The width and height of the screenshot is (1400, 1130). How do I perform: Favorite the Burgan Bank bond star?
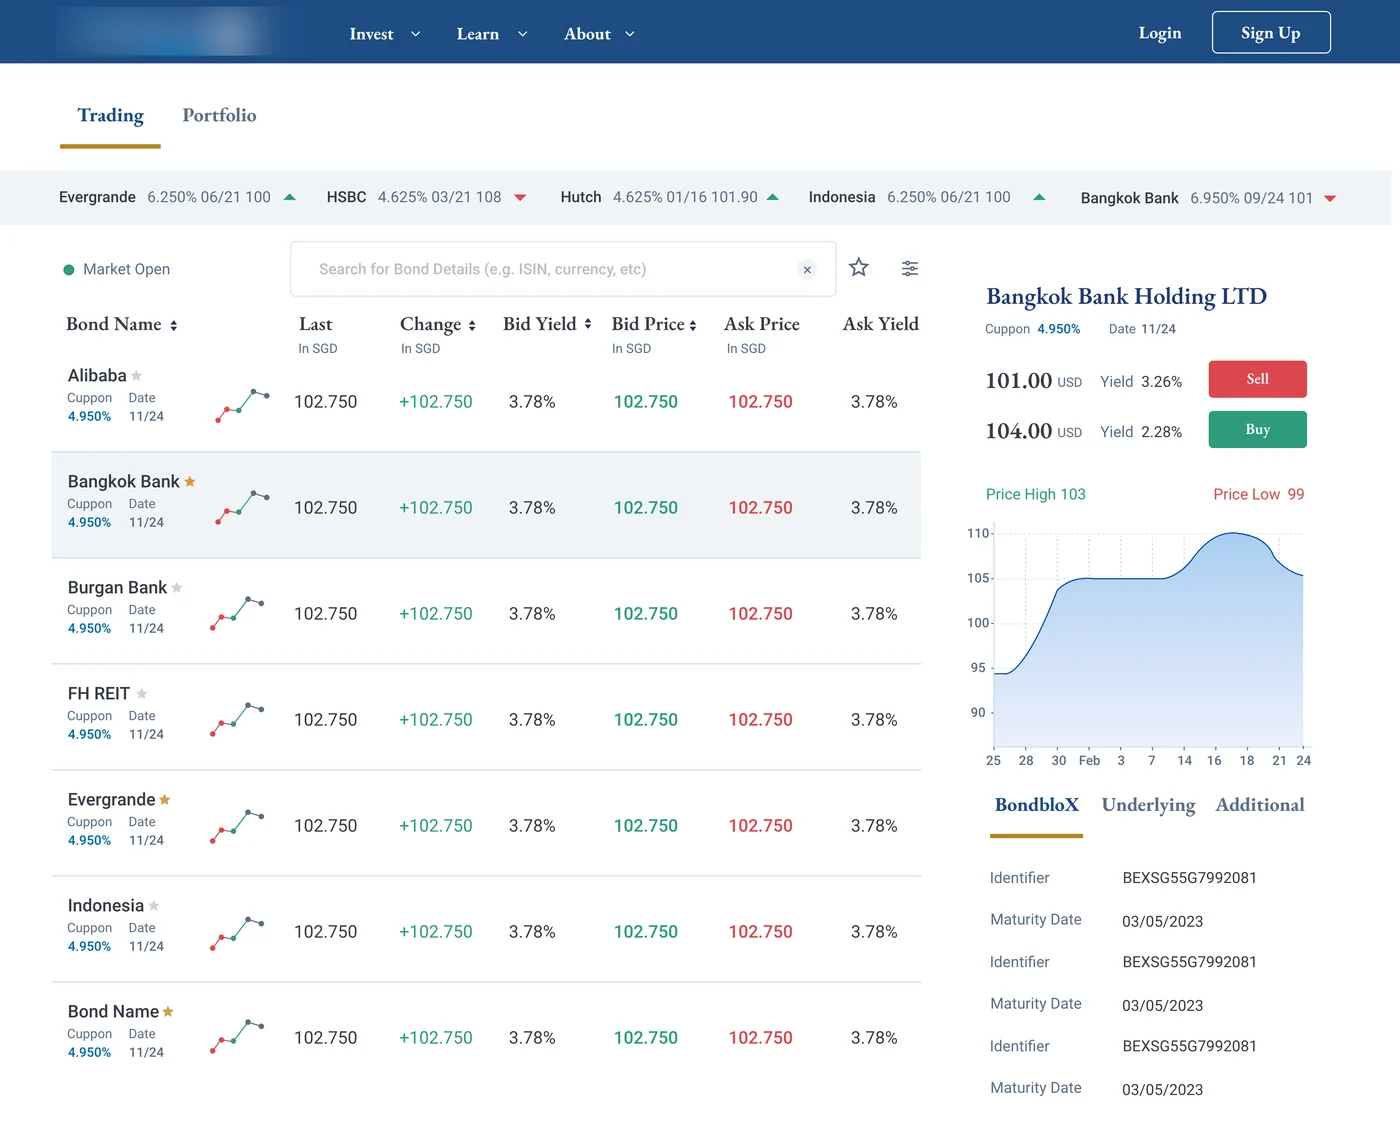177,588
